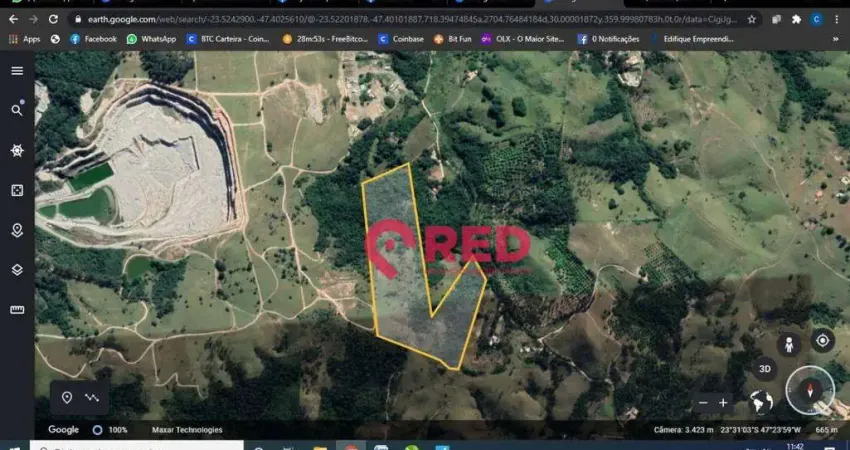850x450 pixels.
Task: Expand hidden bookmarks chevron
Action: tap(835, 39)
